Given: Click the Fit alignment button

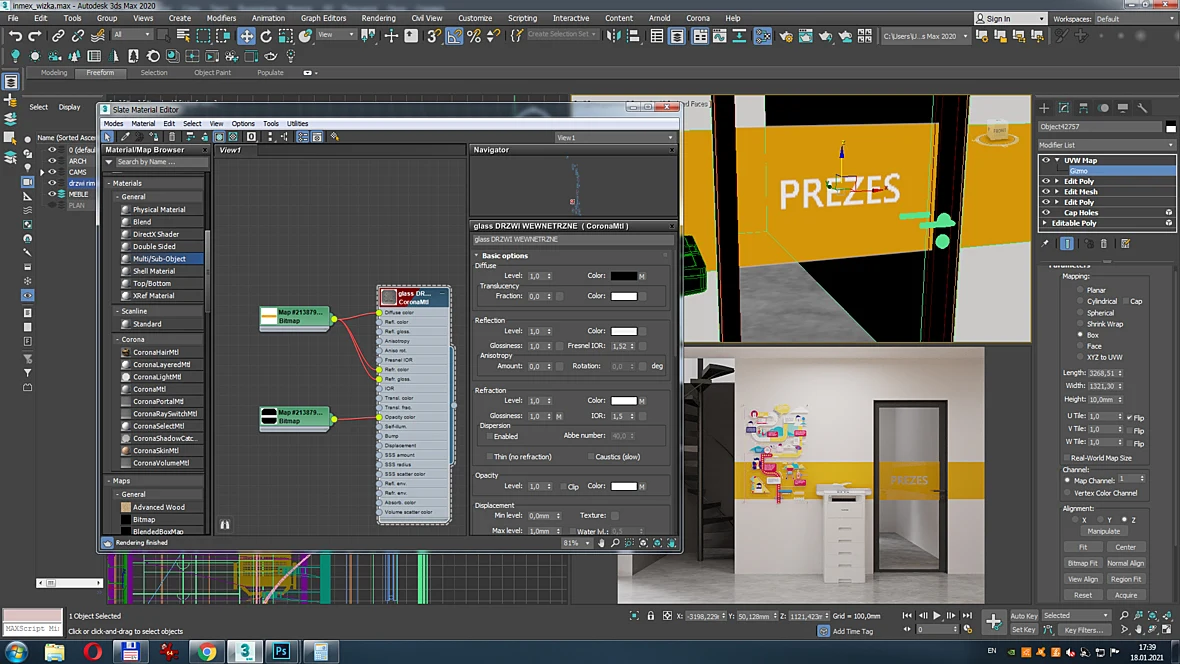Looking at the screenshot, I should click(1082, 547).
